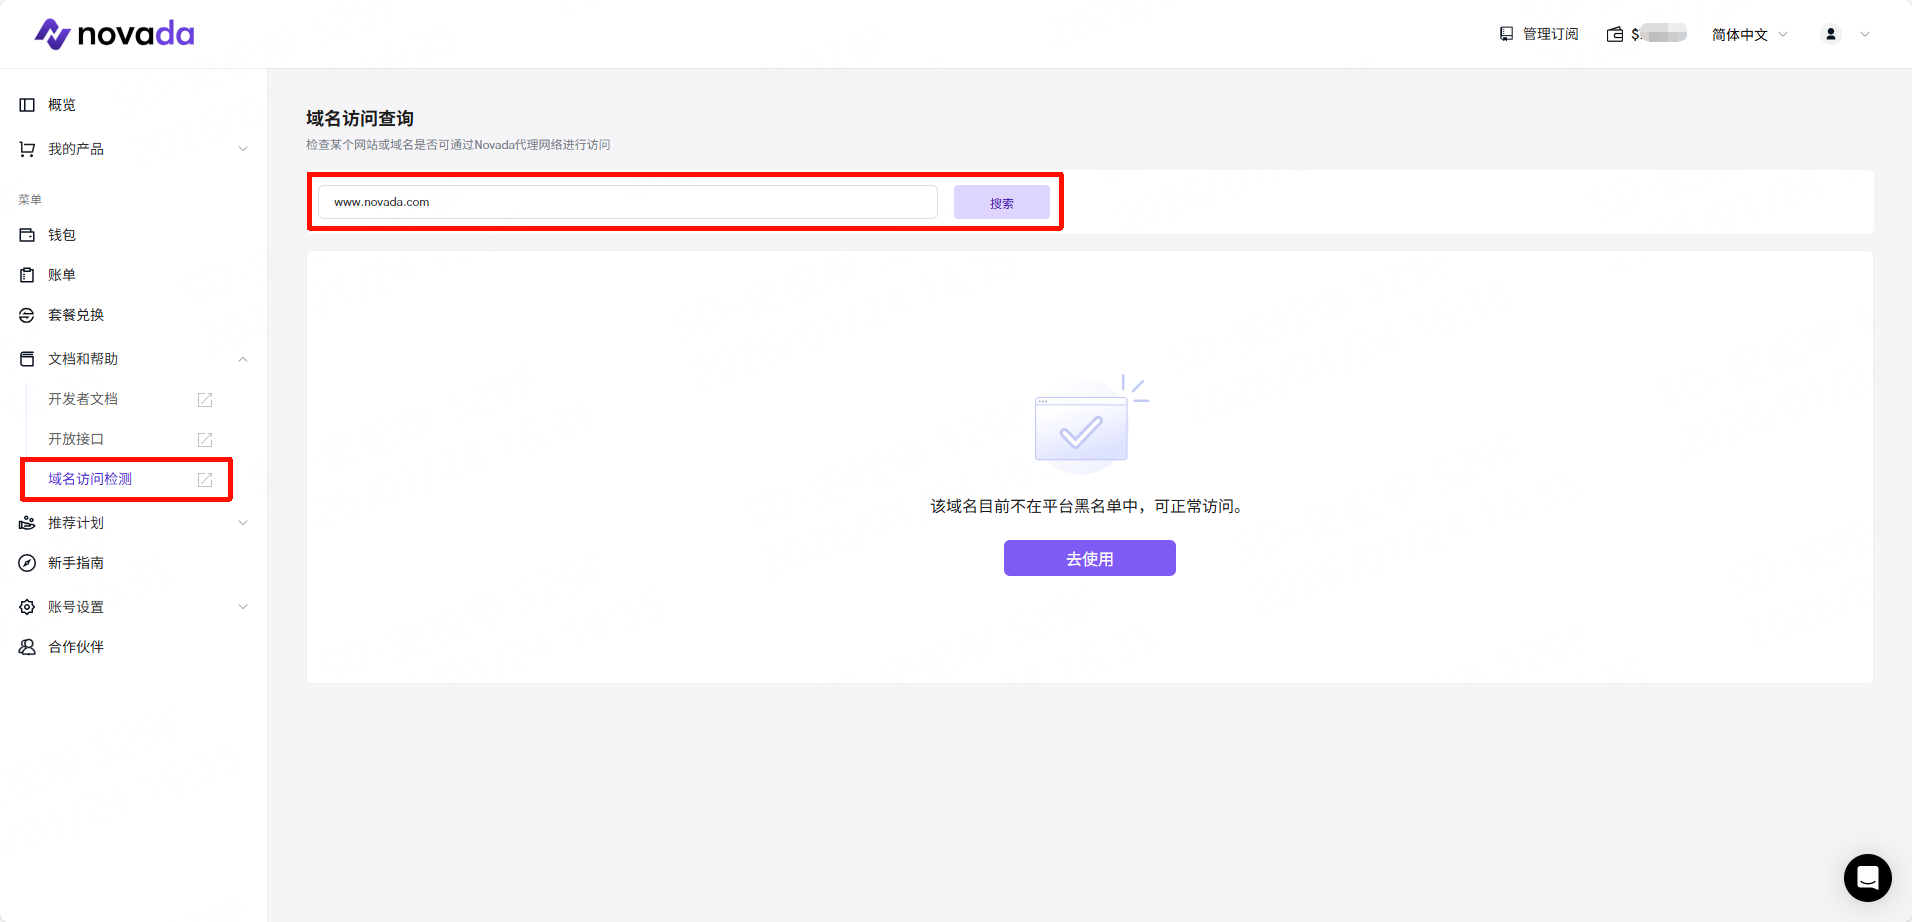Expand the 账号设置 menu
This screenshot has width=1912, height=922.
point(243,607)
